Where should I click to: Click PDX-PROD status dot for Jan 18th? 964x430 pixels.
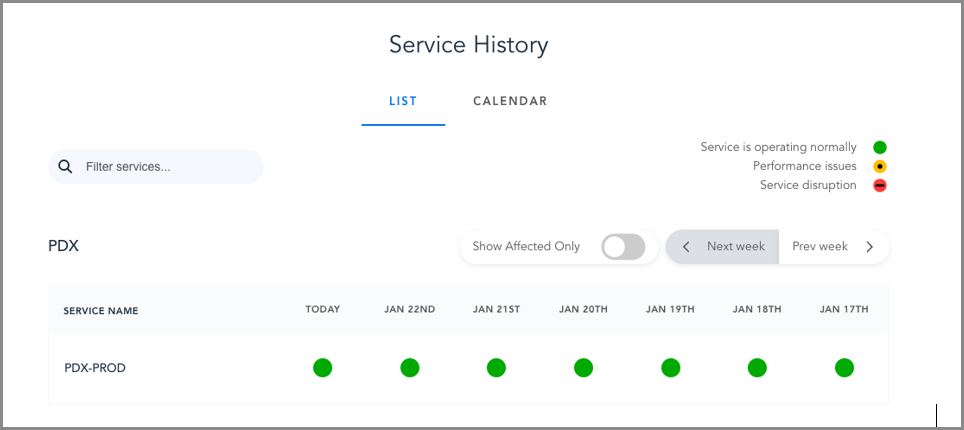point(757,368)
